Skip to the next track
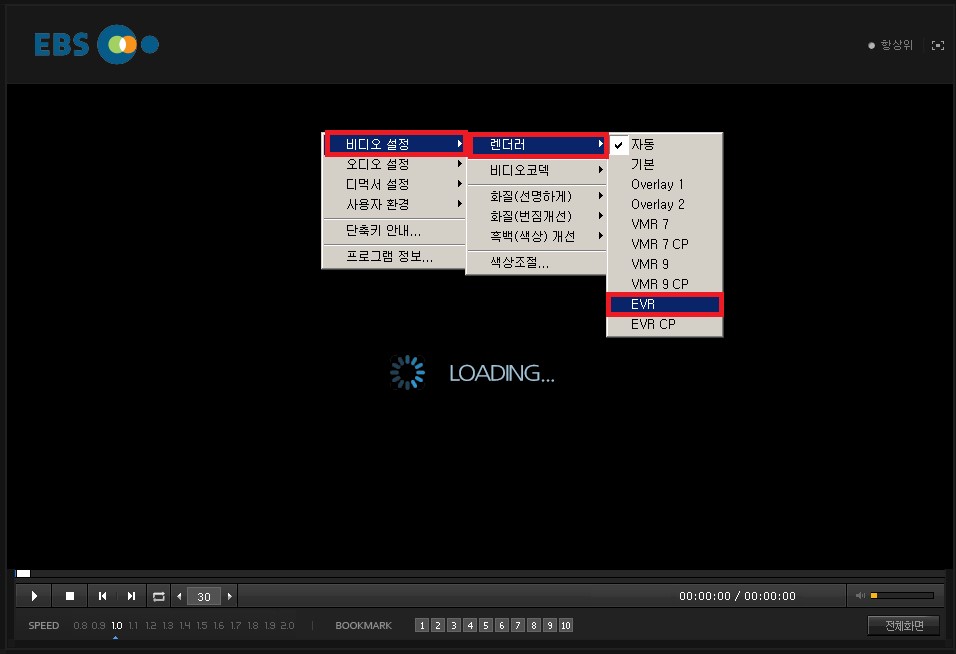The height and width of the screenshot is (654, 956). 131,596
